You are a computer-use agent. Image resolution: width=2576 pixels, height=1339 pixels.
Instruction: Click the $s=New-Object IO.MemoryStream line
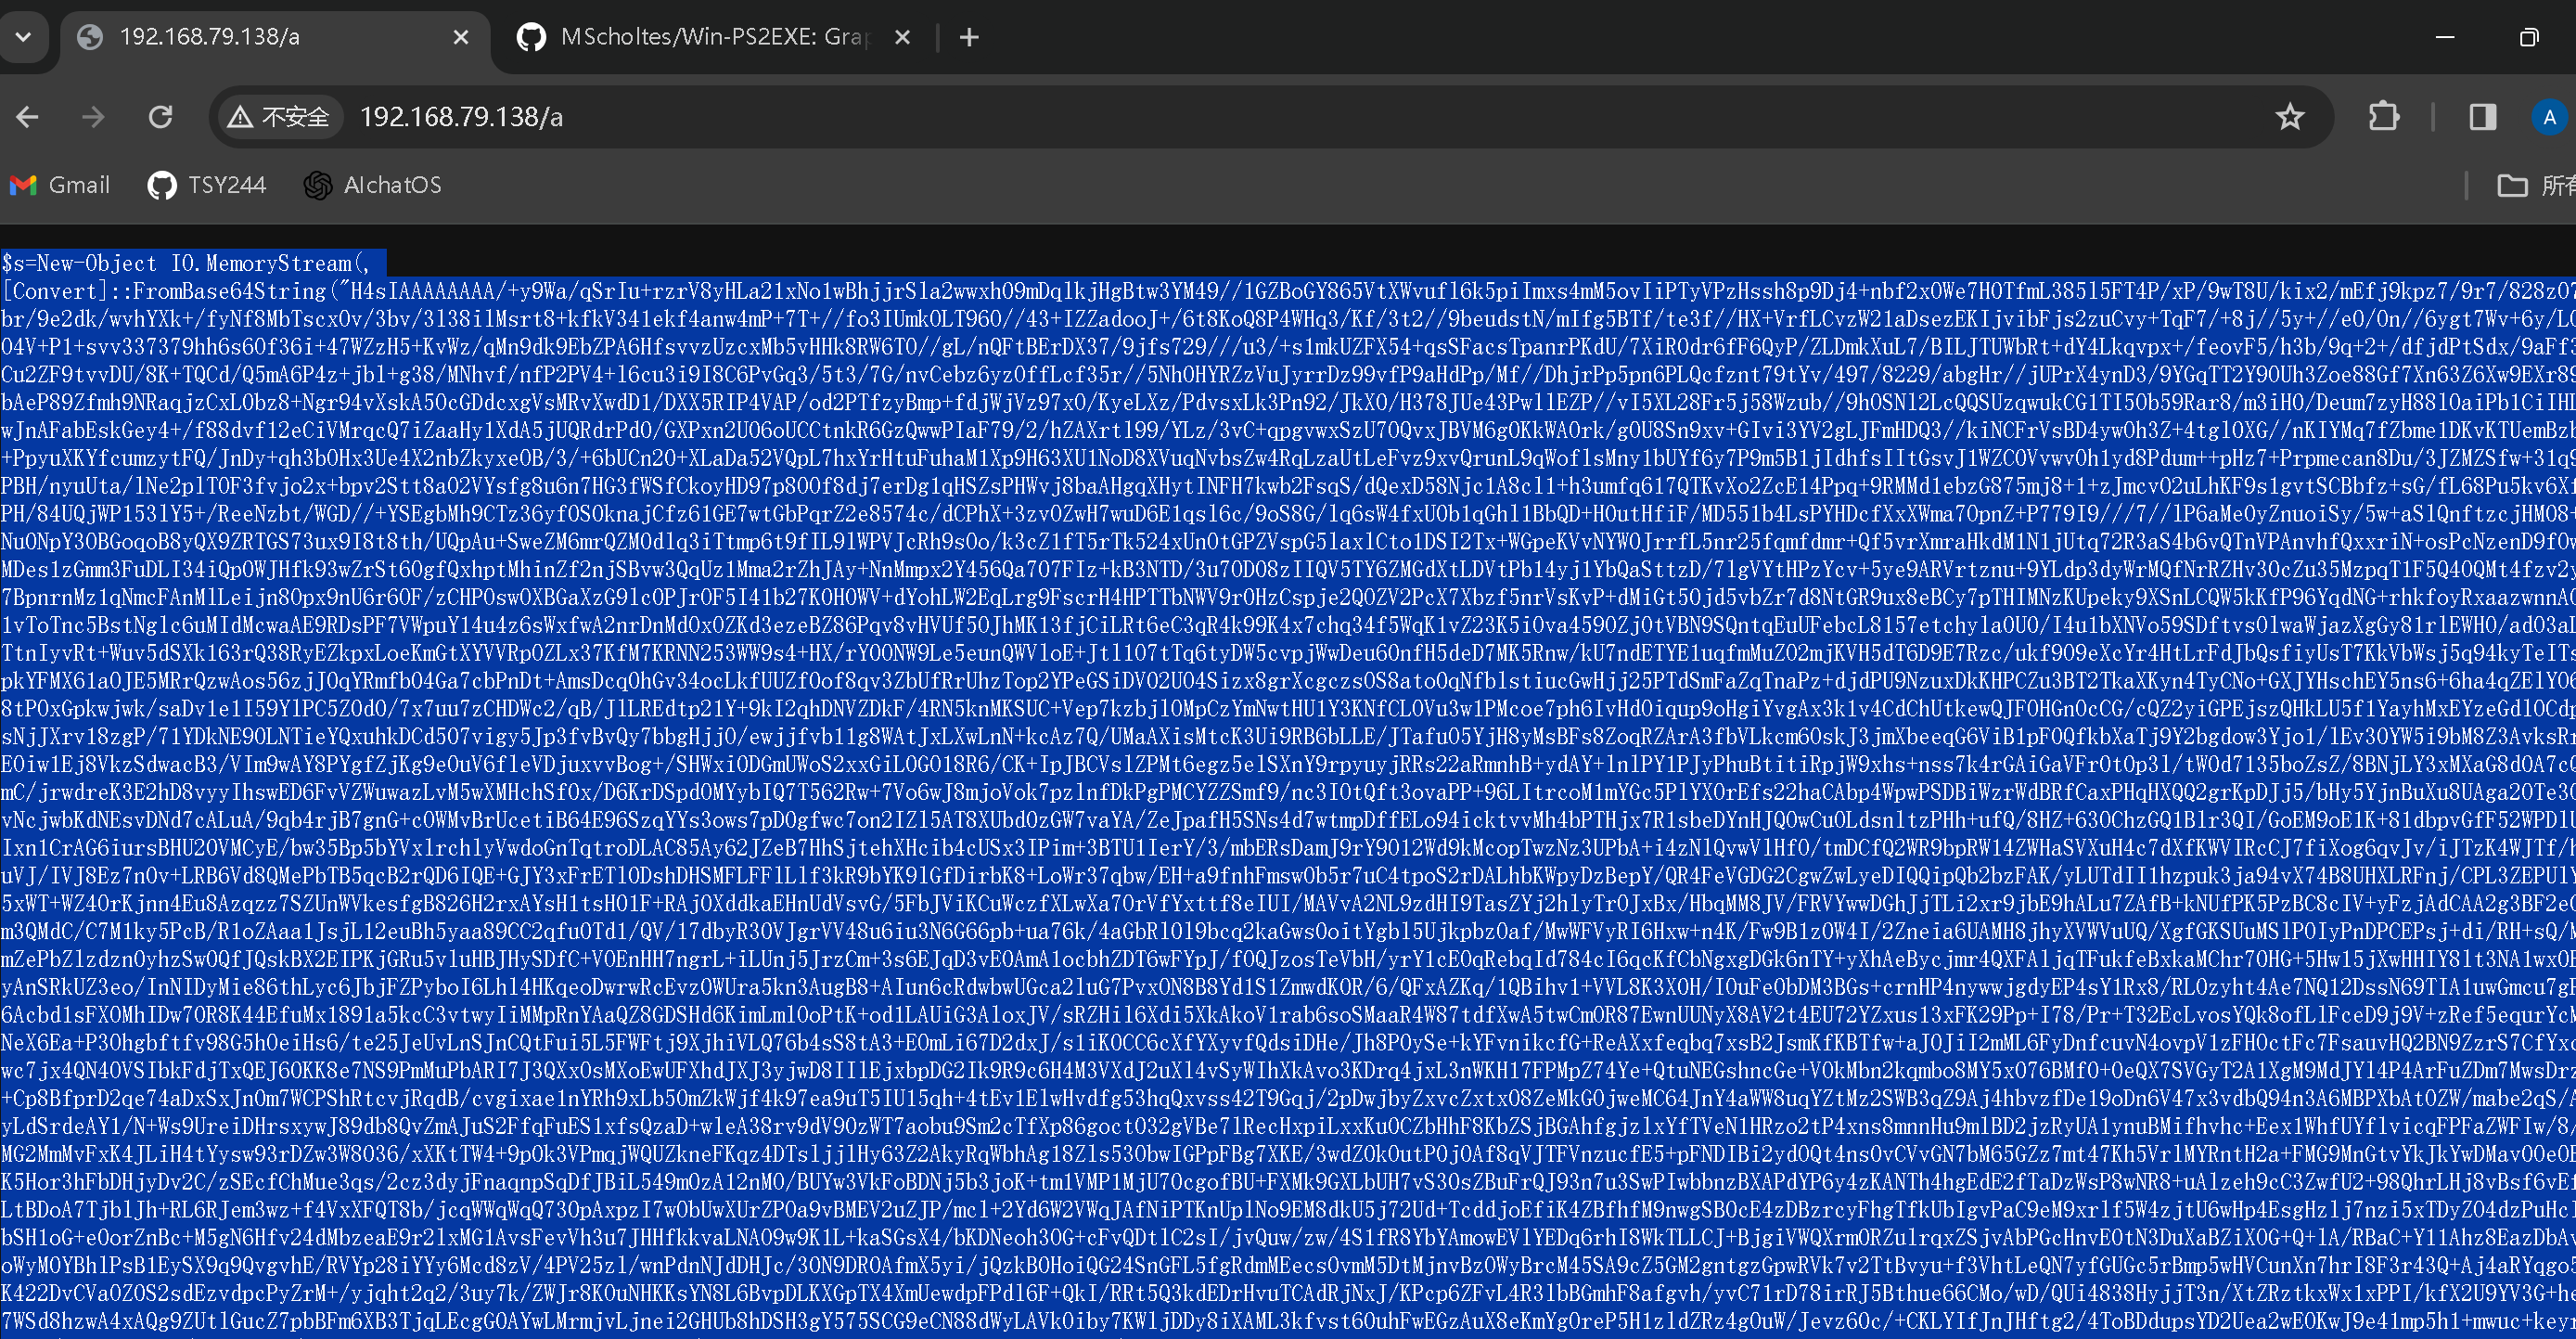(x=187, y=263)
